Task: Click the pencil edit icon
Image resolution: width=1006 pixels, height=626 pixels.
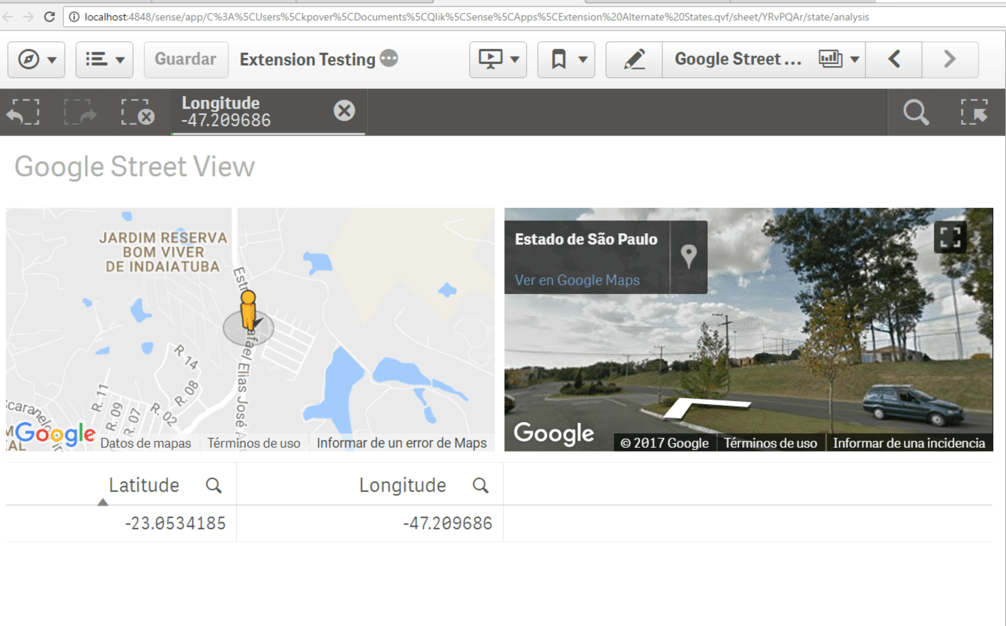Action: 634,60
